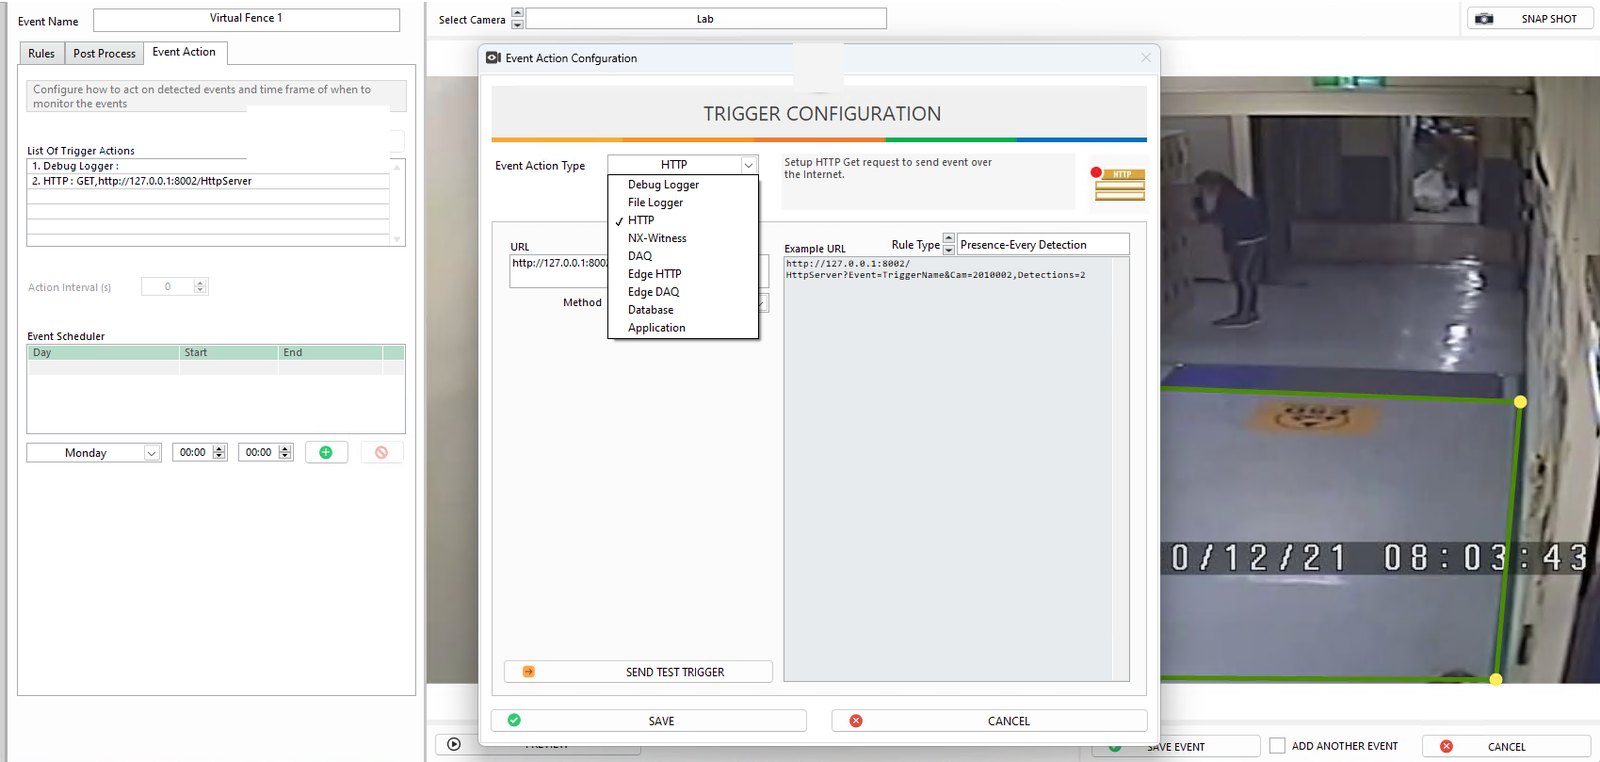Toggle the ADD ANOTHER EVENT checkbox

1277,745
